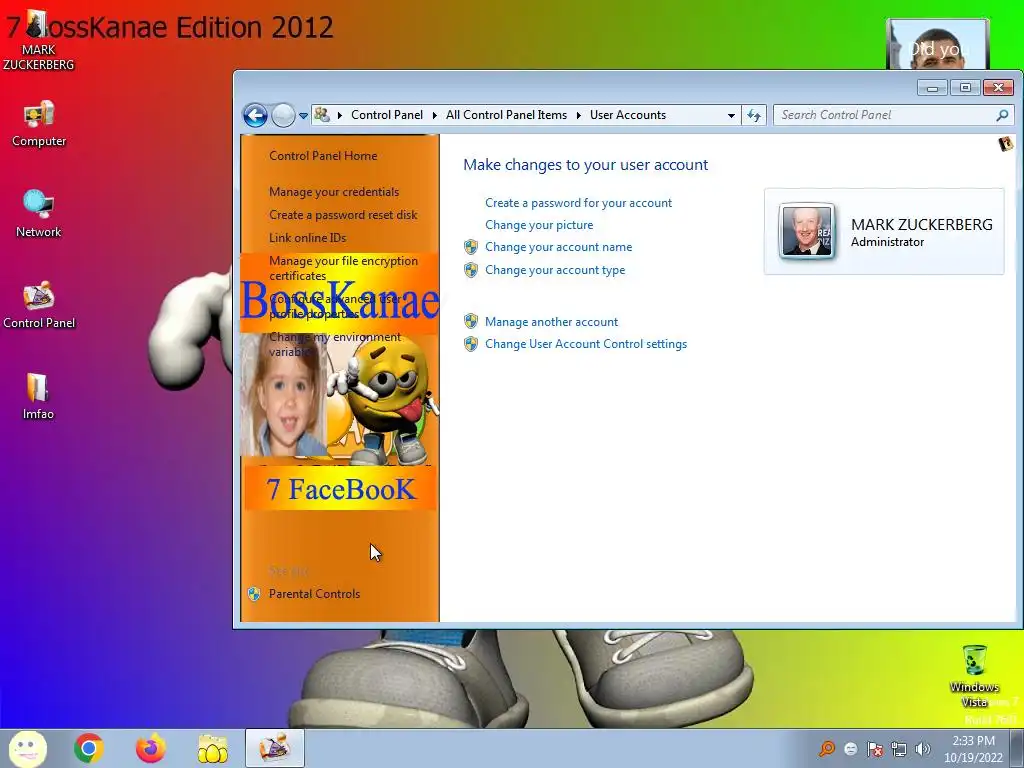This screenshot has width=1024, height=768.
Task: Click Change your account name
Action: 558,247
